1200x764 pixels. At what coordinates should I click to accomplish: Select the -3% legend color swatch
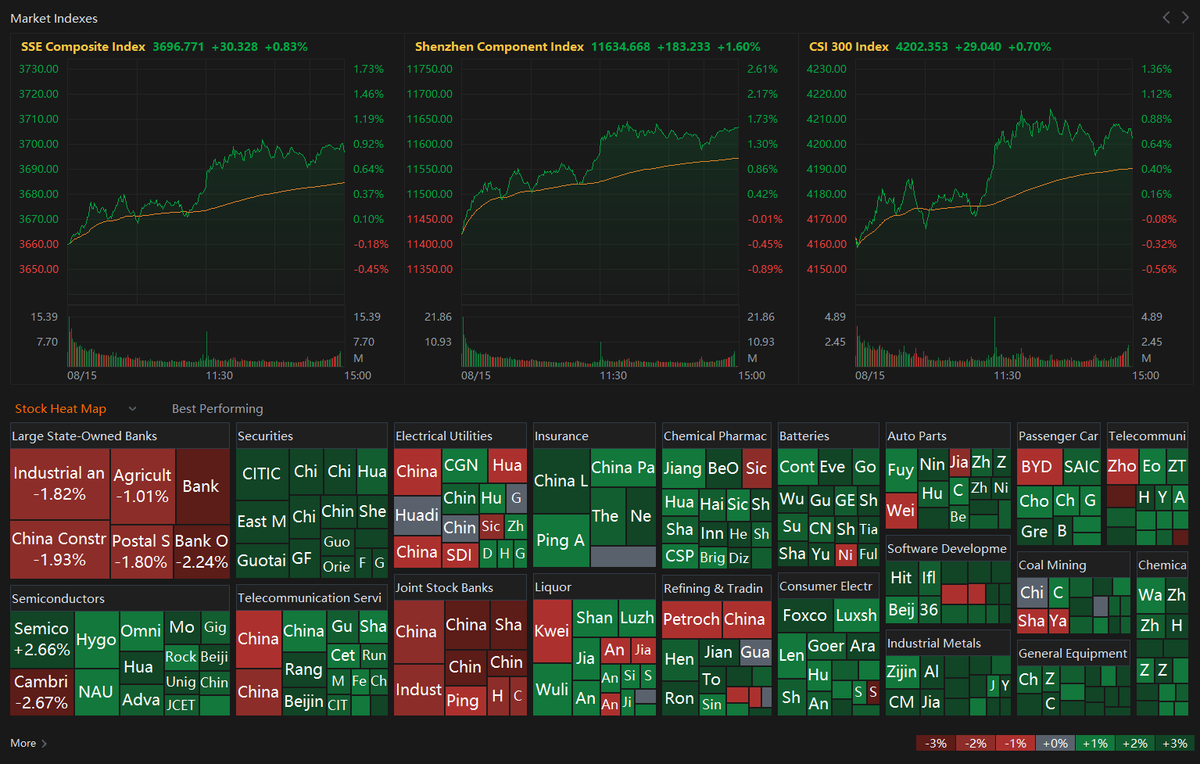click(936, 743)
